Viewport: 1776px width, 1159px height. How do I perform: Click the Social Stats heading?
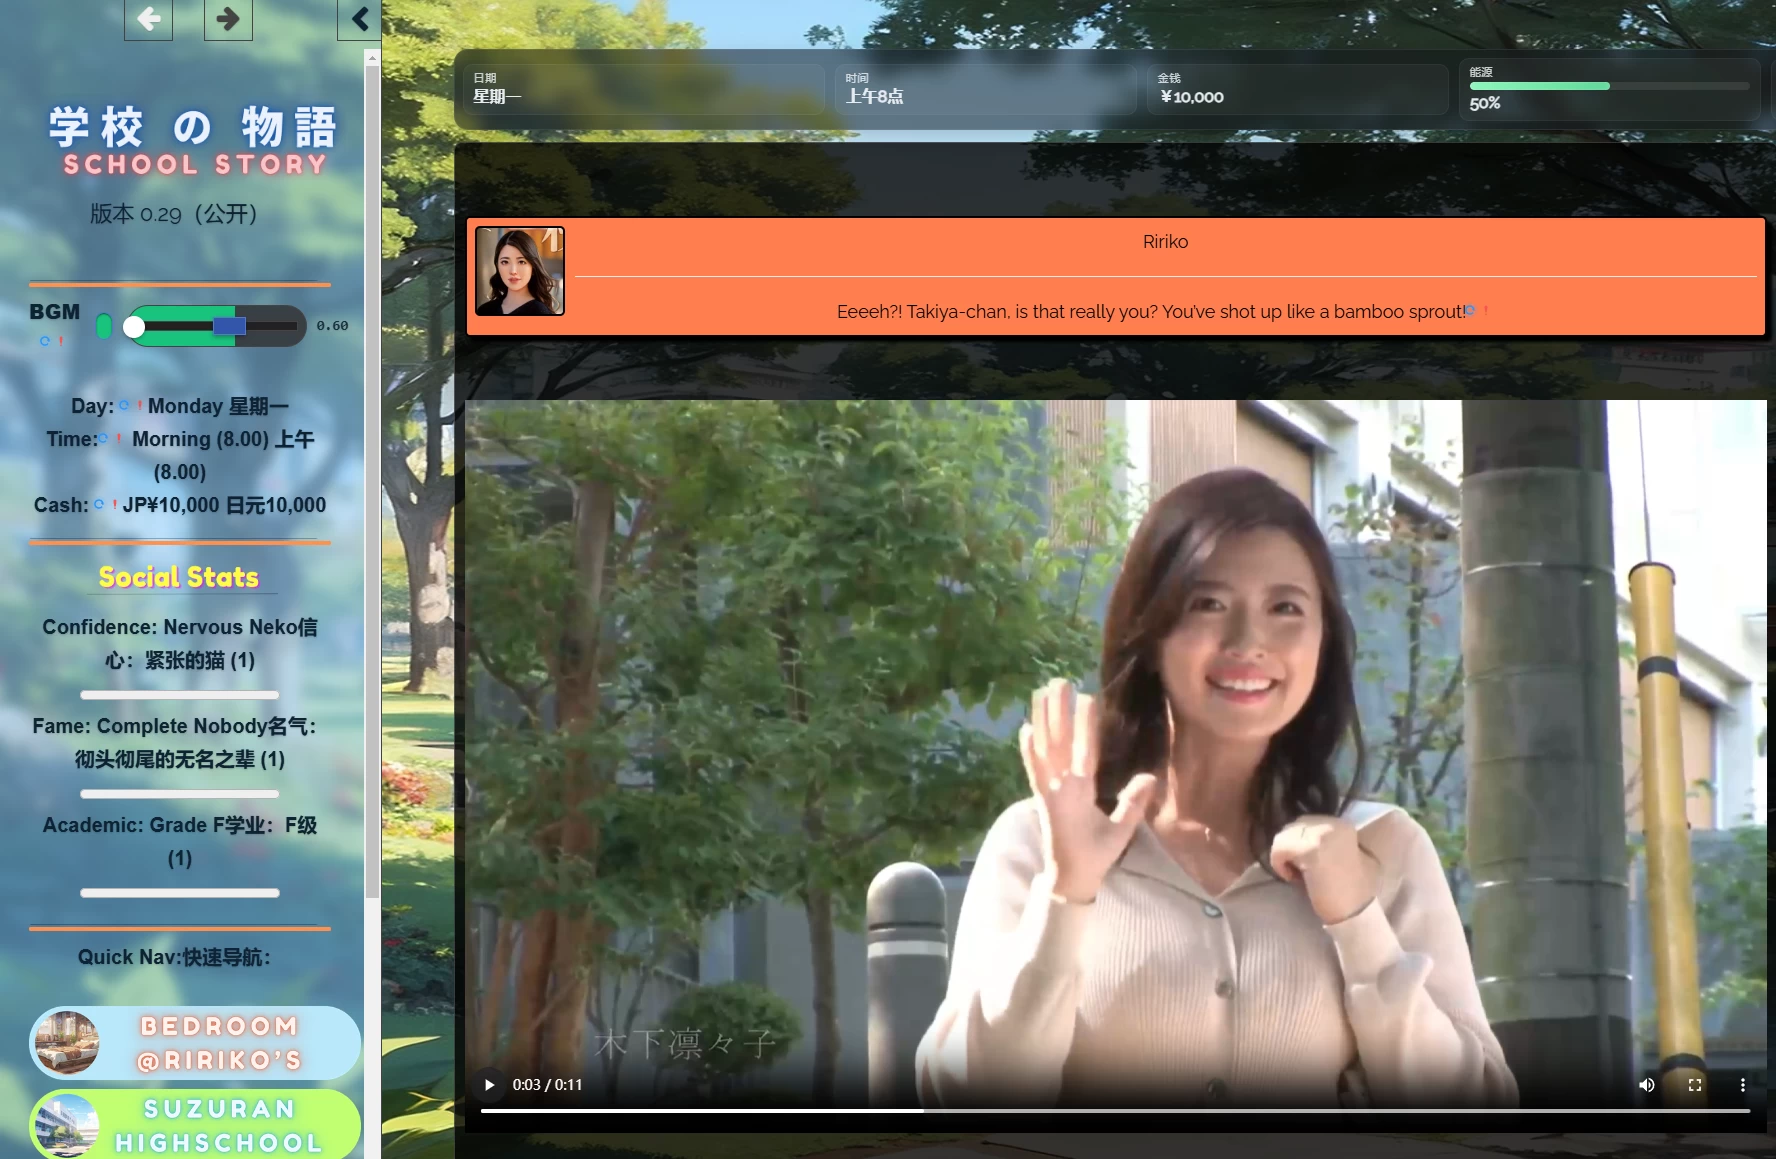(x=179, y=577)
